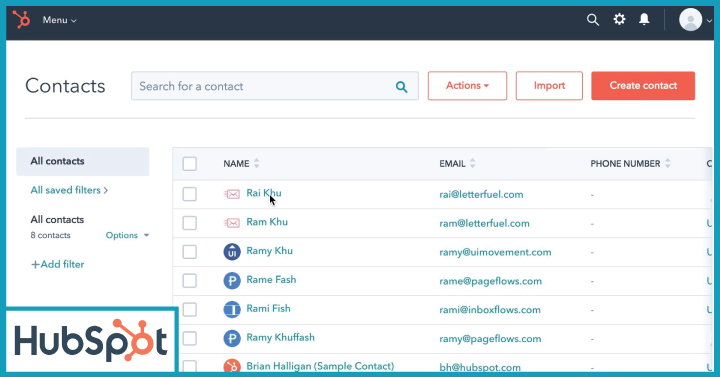Open contact Ramy Khuffash
The image size is (720, 377).
click(x=280, y=338)
